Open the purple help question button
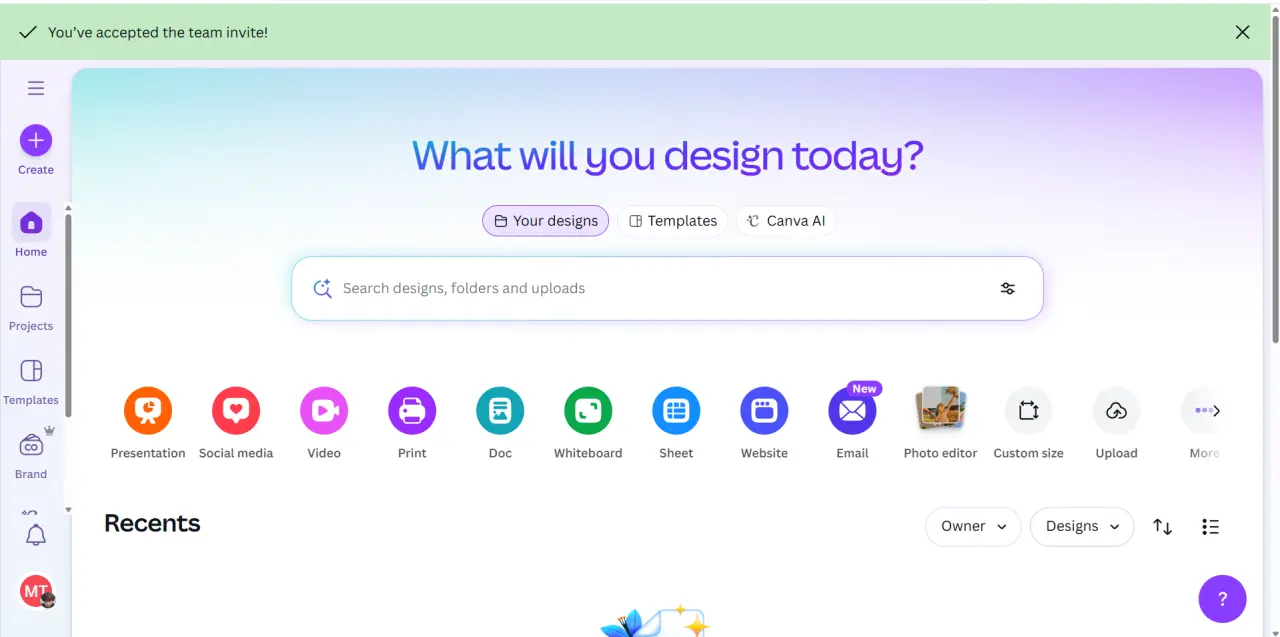This screenshot has width=1280, height=637. (1222, 599)
